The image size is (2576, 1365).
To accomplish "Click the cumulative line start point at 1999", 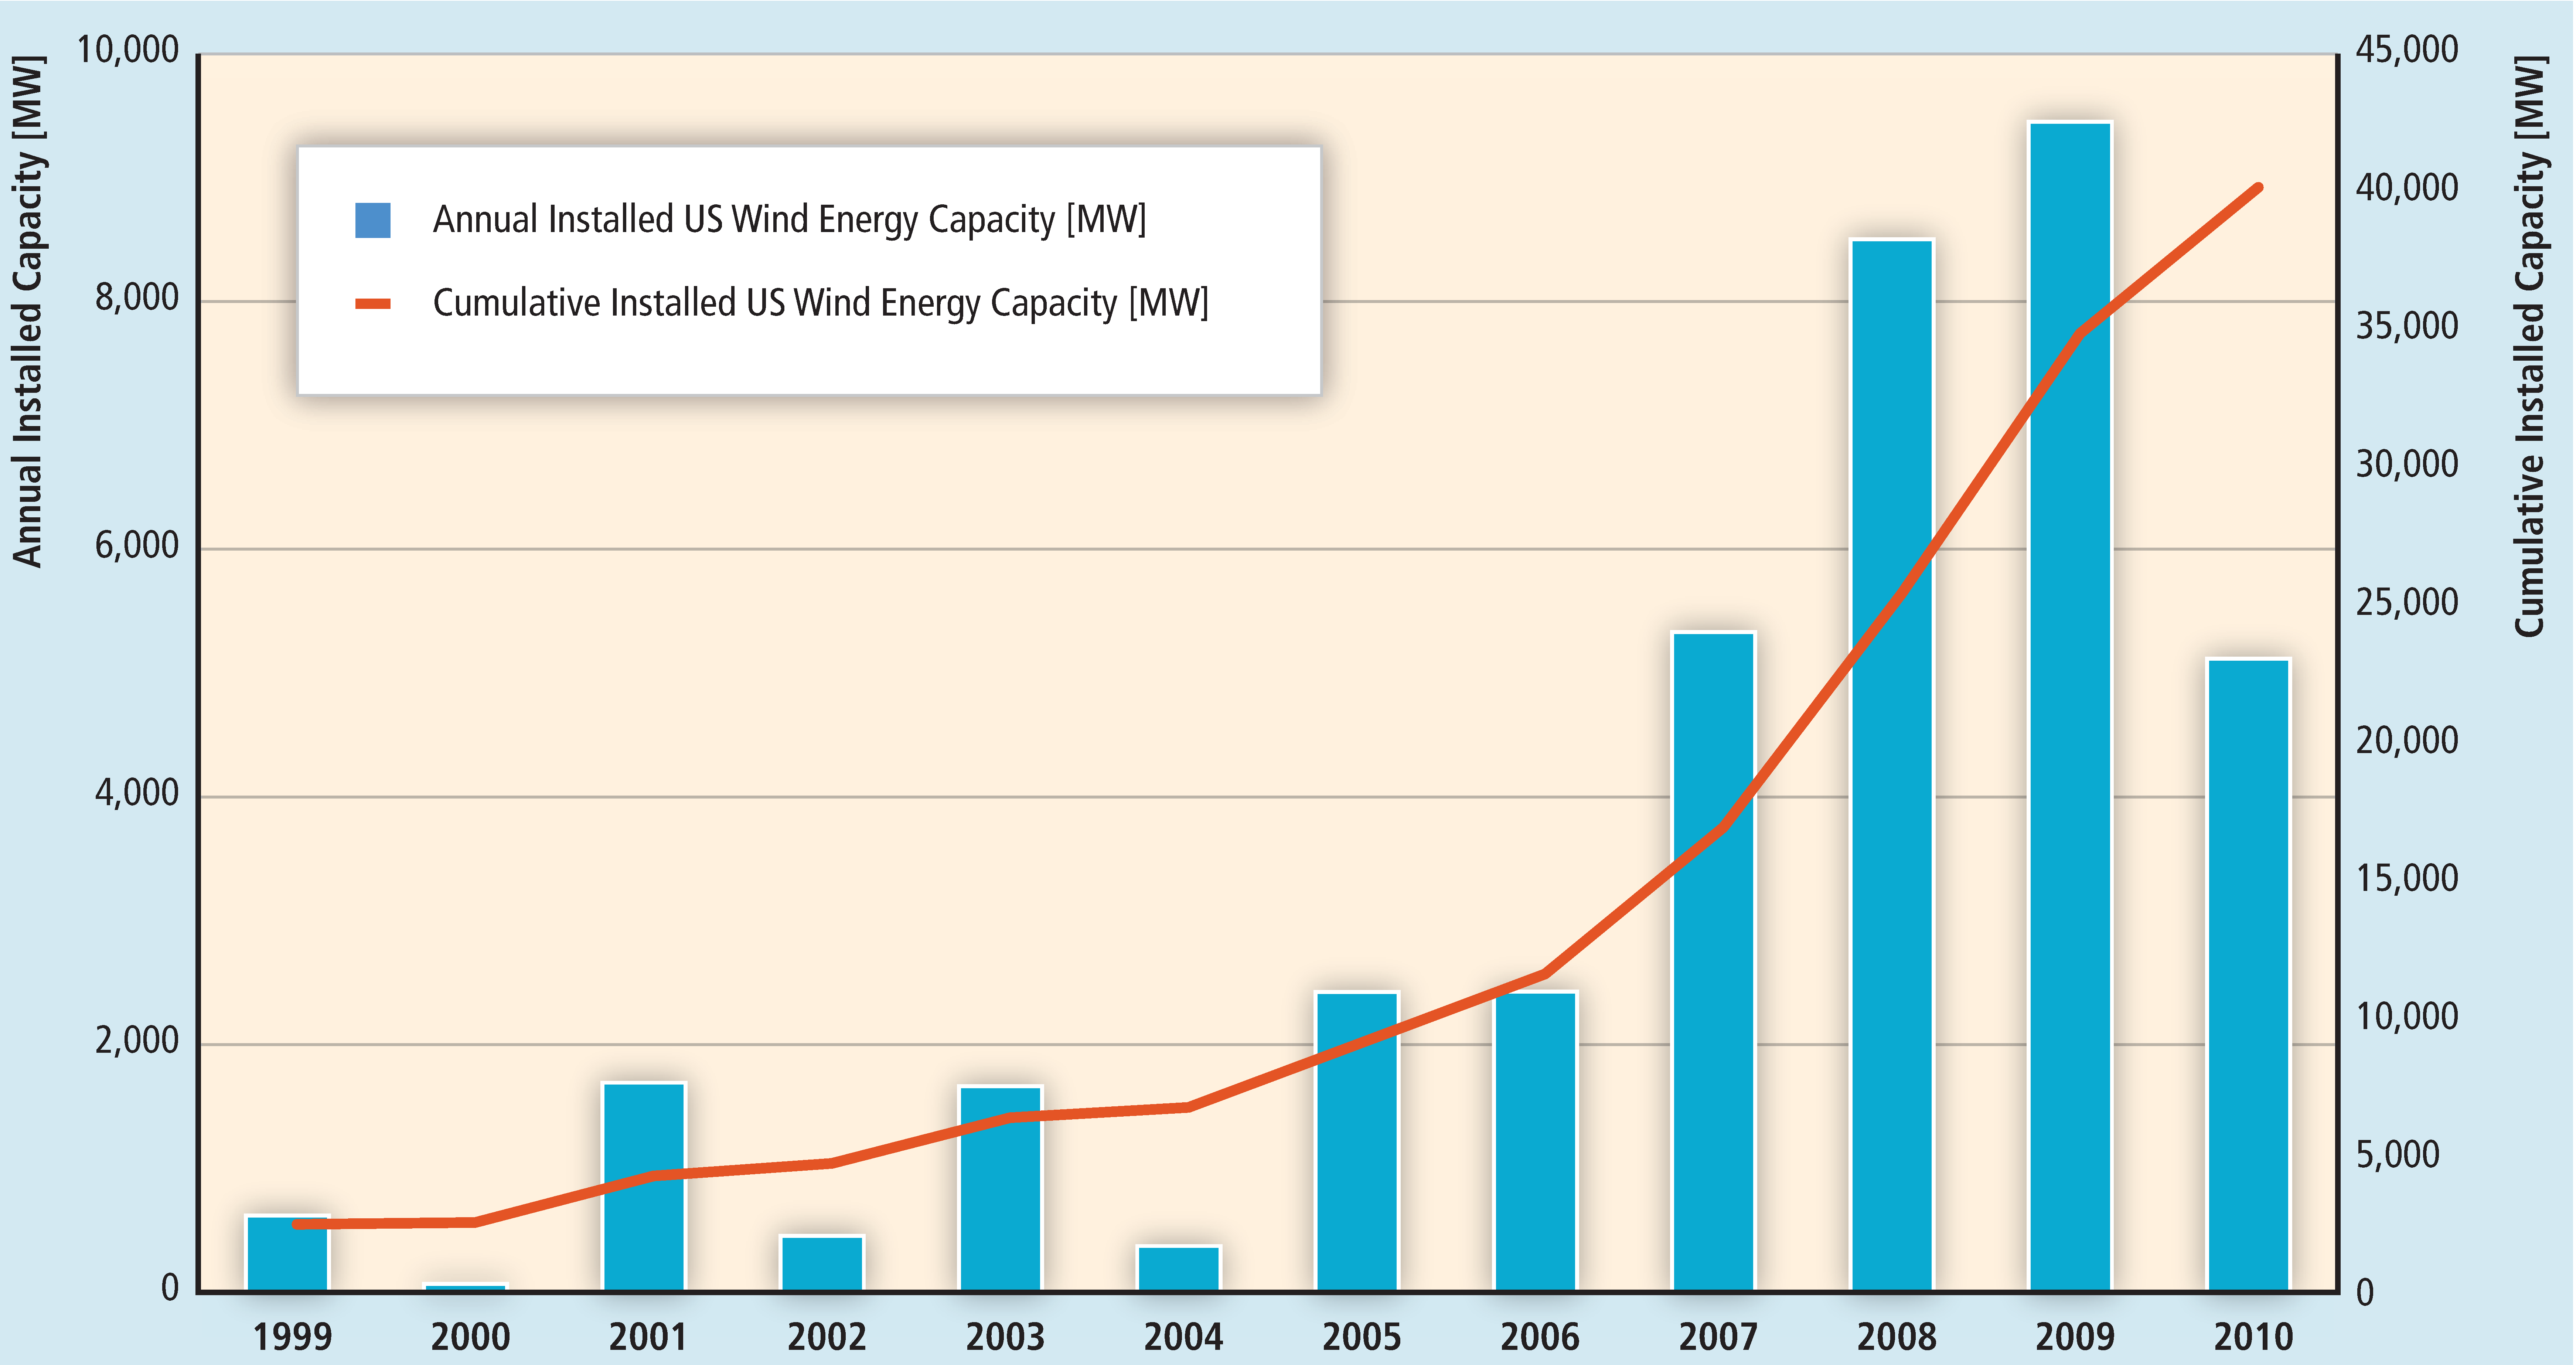I will click(x=297, y=1224).
